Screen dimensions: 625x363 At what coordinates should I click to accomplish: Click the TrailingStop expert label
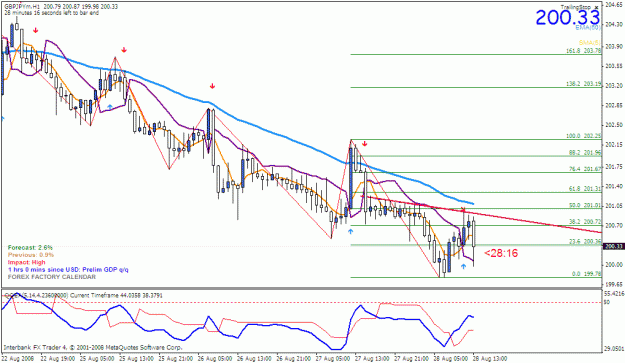point(576,8)
